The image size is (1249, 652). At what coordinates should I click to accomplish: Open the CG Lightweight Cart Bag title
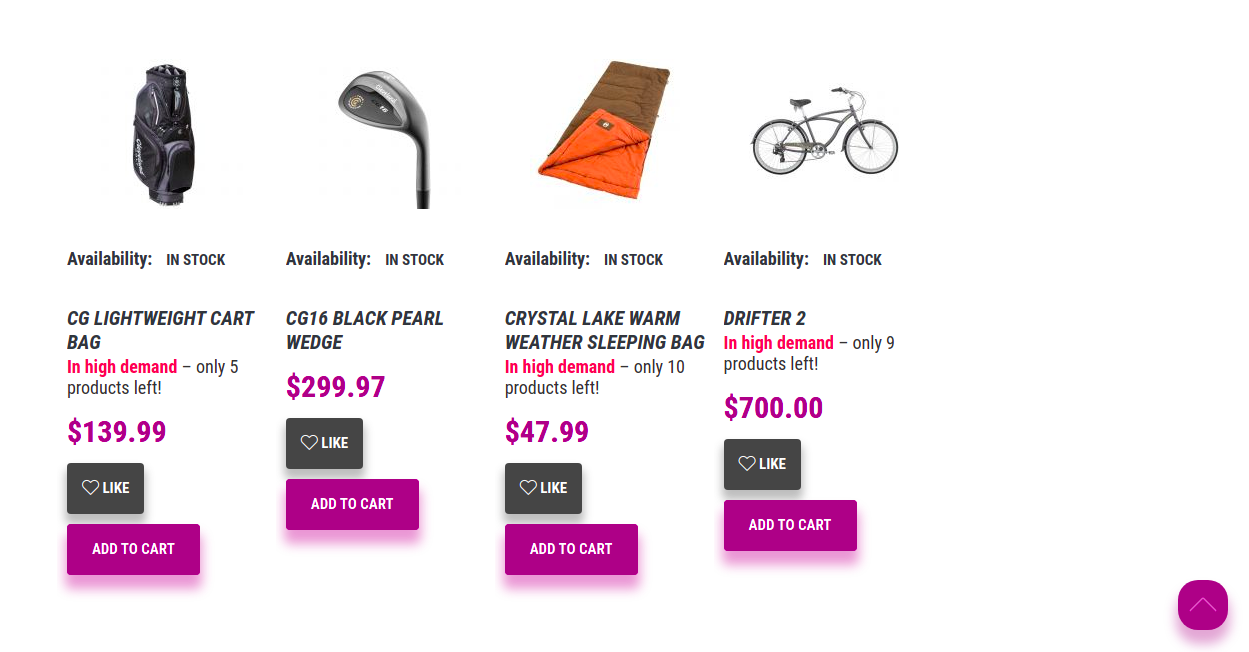[x=161, y=330]
